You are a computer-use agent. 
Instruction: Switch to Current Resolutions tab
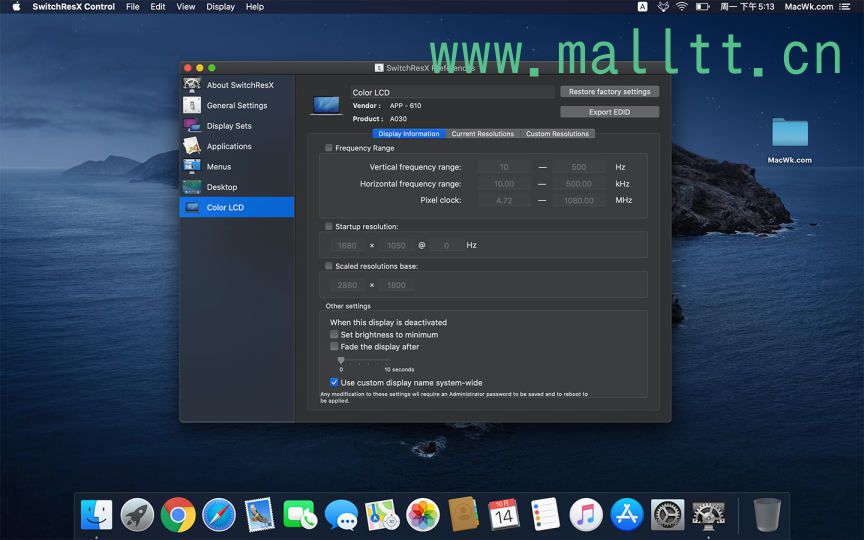click(483, 134)
